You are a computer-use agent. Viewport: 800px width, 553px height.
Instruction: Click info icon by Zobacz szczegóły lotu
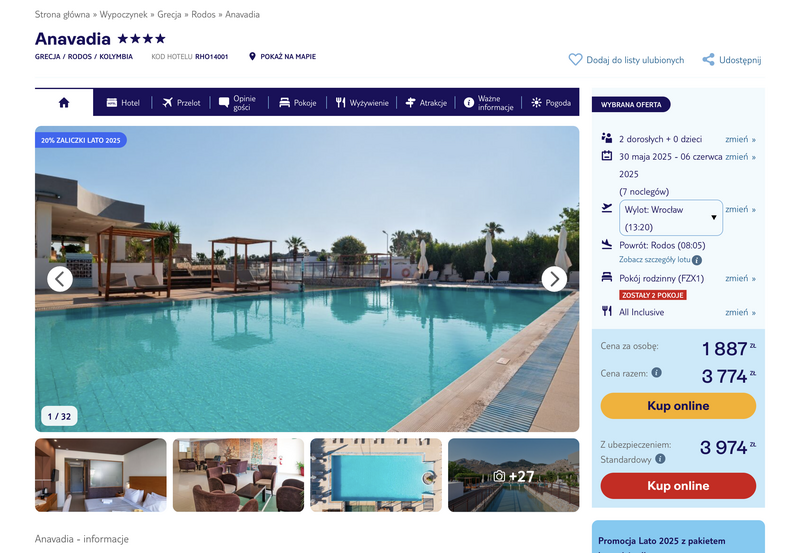tap(696, 260)
